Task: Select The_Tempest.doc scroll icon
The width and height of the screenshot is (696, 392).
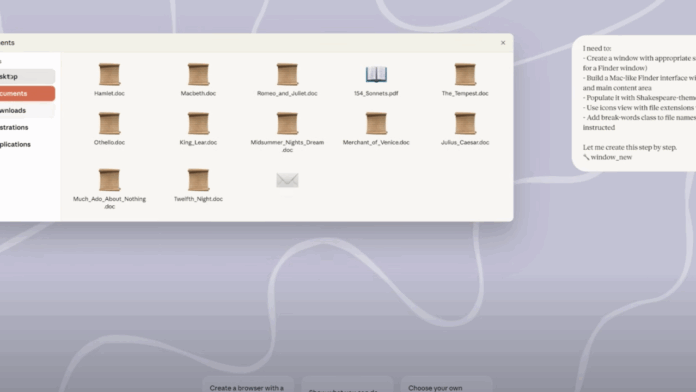Action: [465, 74]
